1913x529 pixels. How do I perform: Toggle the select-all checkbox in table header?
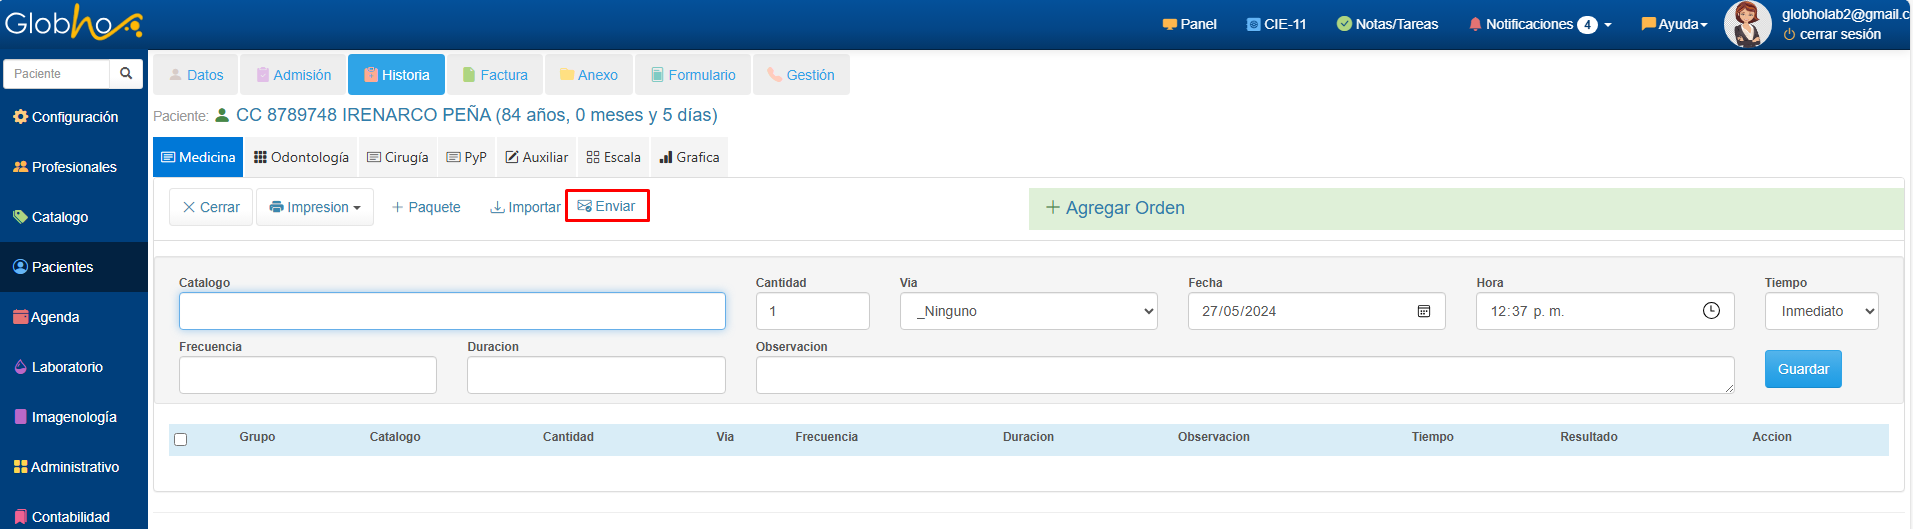pos(181,439)
